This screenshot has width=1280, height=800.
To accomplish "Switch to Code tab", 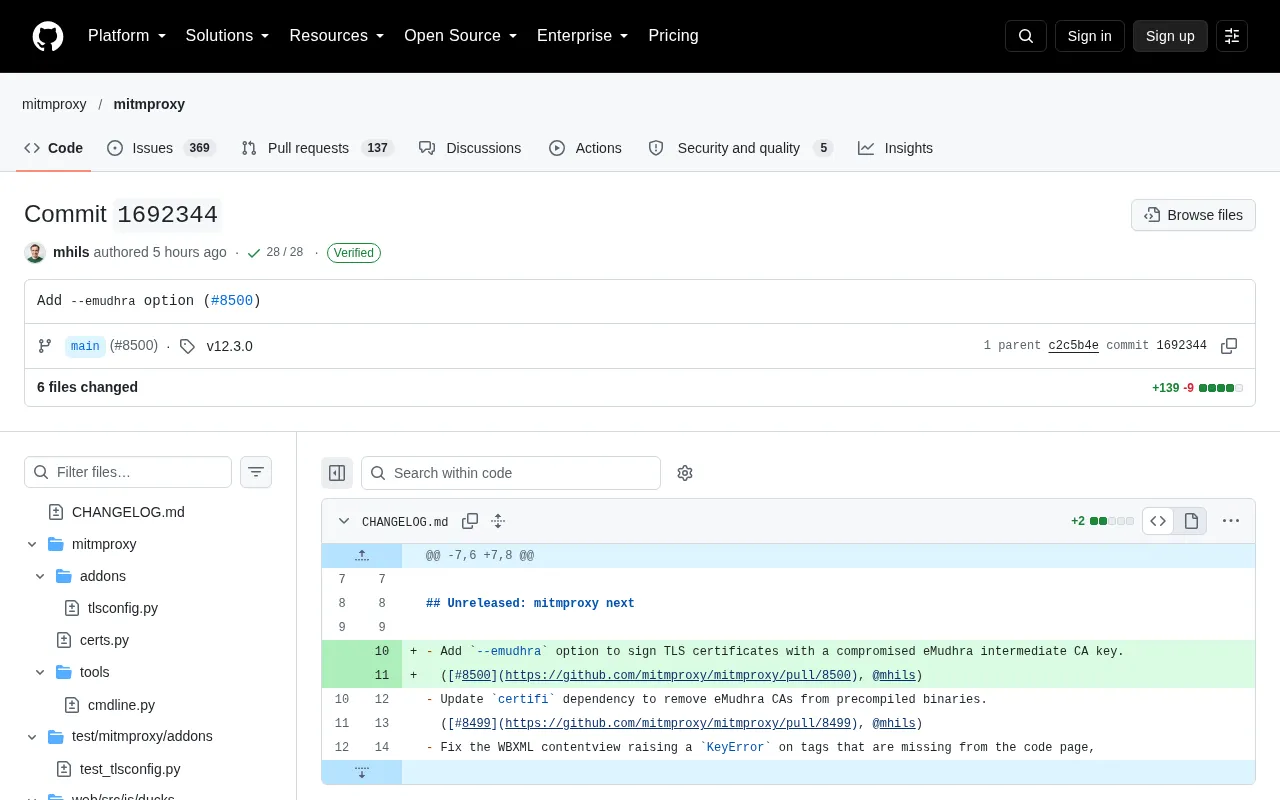I will coord(54,148).
